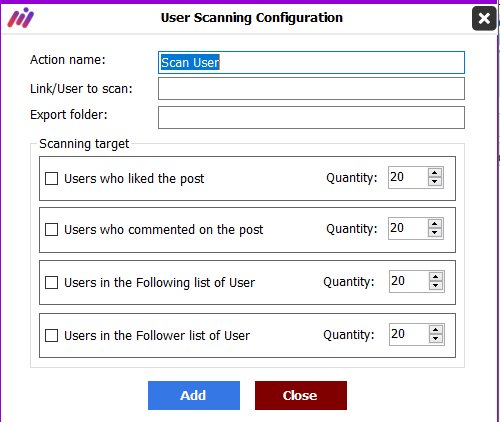The image size is (500, 422).
Task: Focus the Action name text field
Action: (x=311, y=62)
